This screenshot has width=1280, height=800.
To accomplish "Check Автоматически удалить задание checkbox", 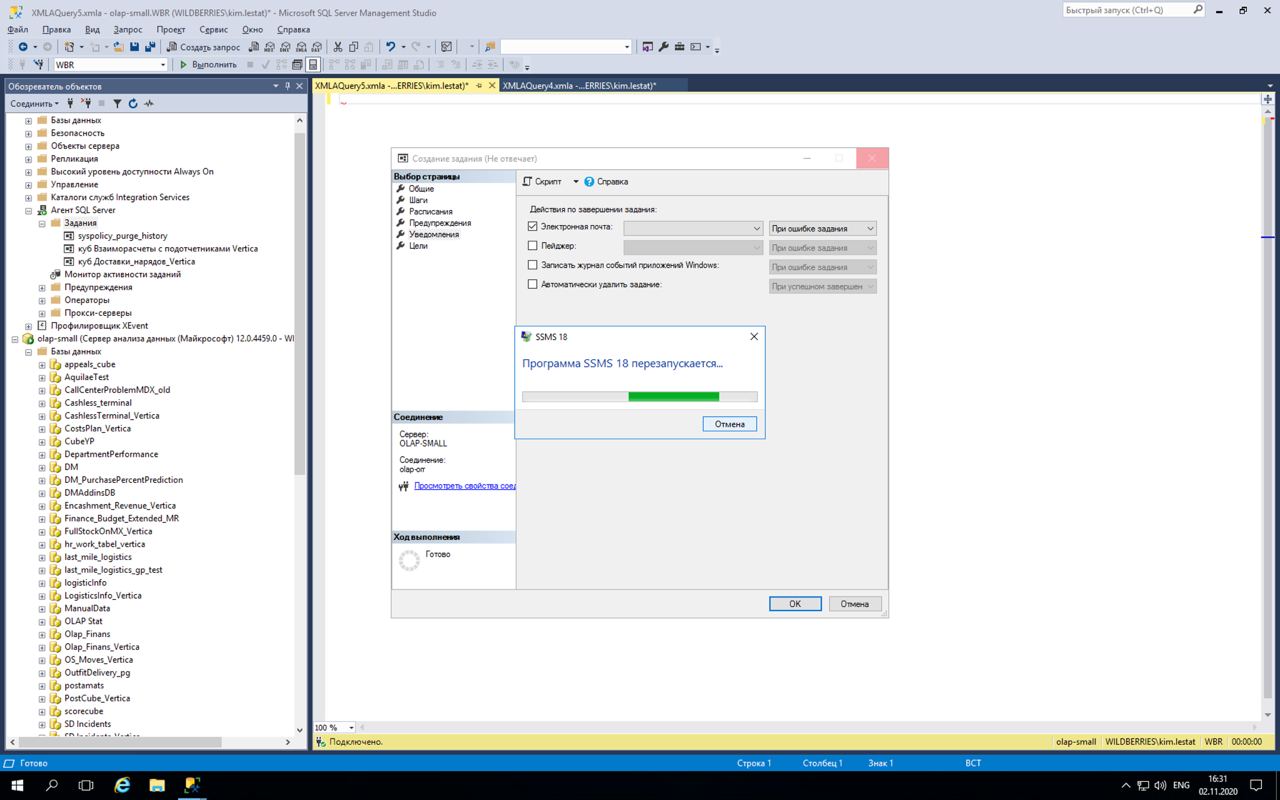I will 532,285.
